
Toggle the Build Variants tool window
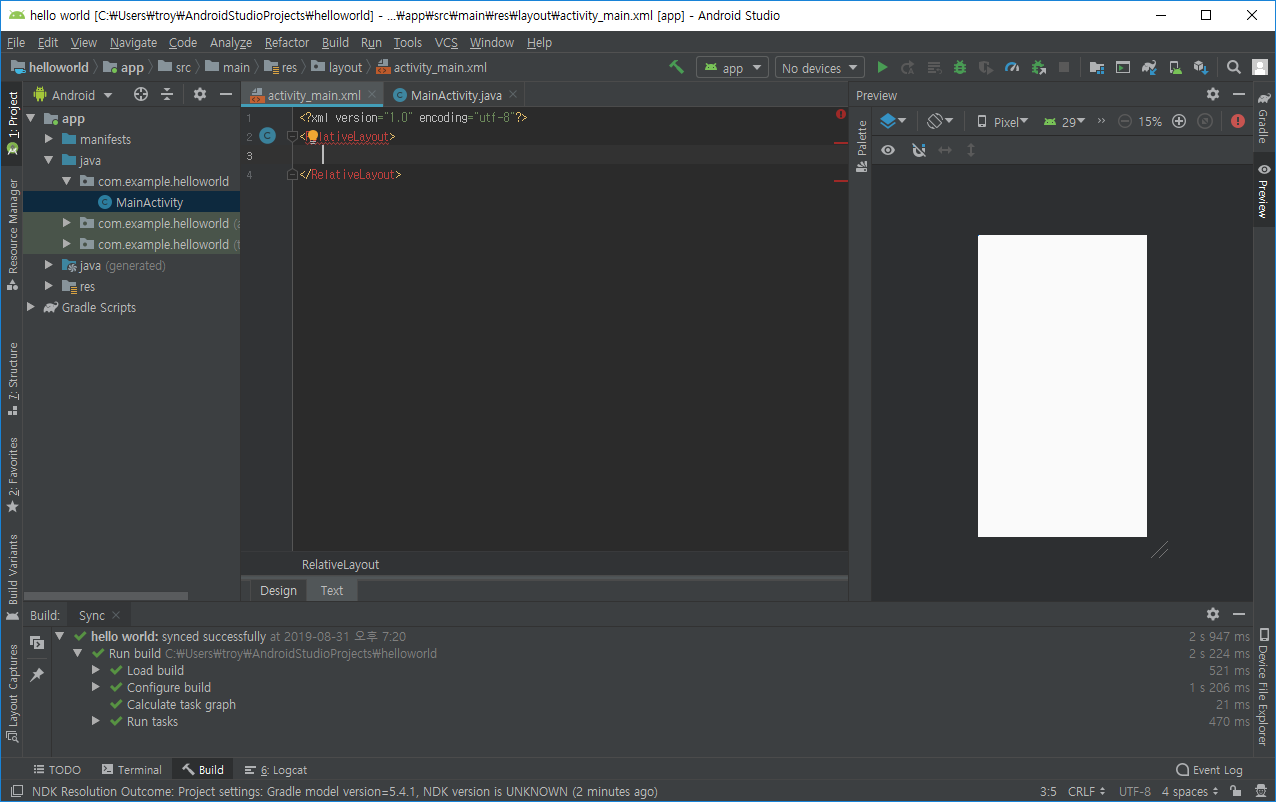(12, 577)
